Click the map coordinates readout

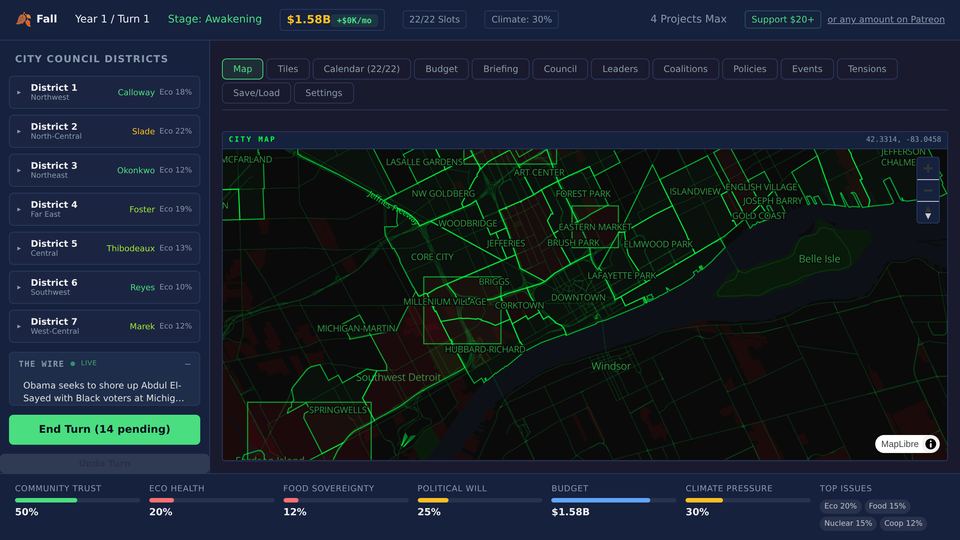[x=903, y=140]
